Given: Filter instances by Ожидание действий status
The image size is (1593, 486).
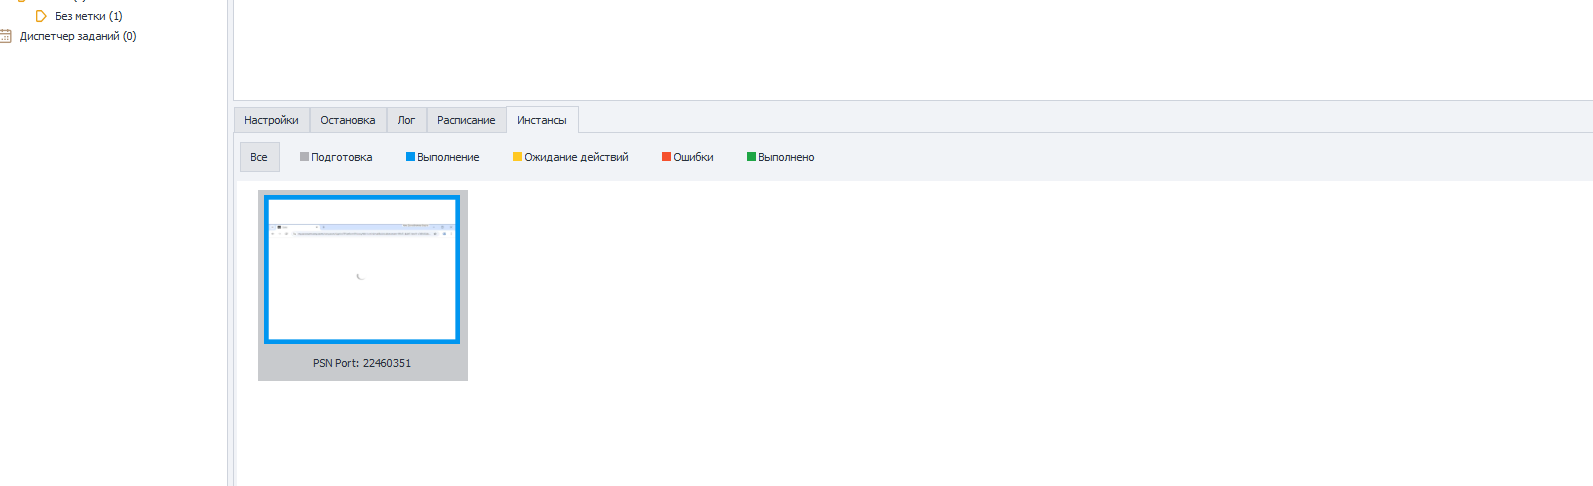Looking at the screenshot, I should [x=571, y=157].
